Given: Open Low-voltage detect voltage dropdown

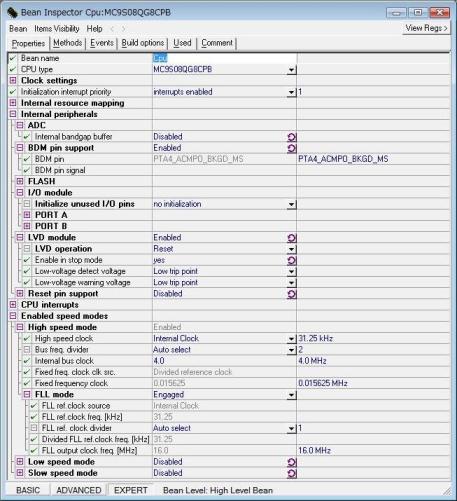Looking at the screenshot, I should coord(291,272).
